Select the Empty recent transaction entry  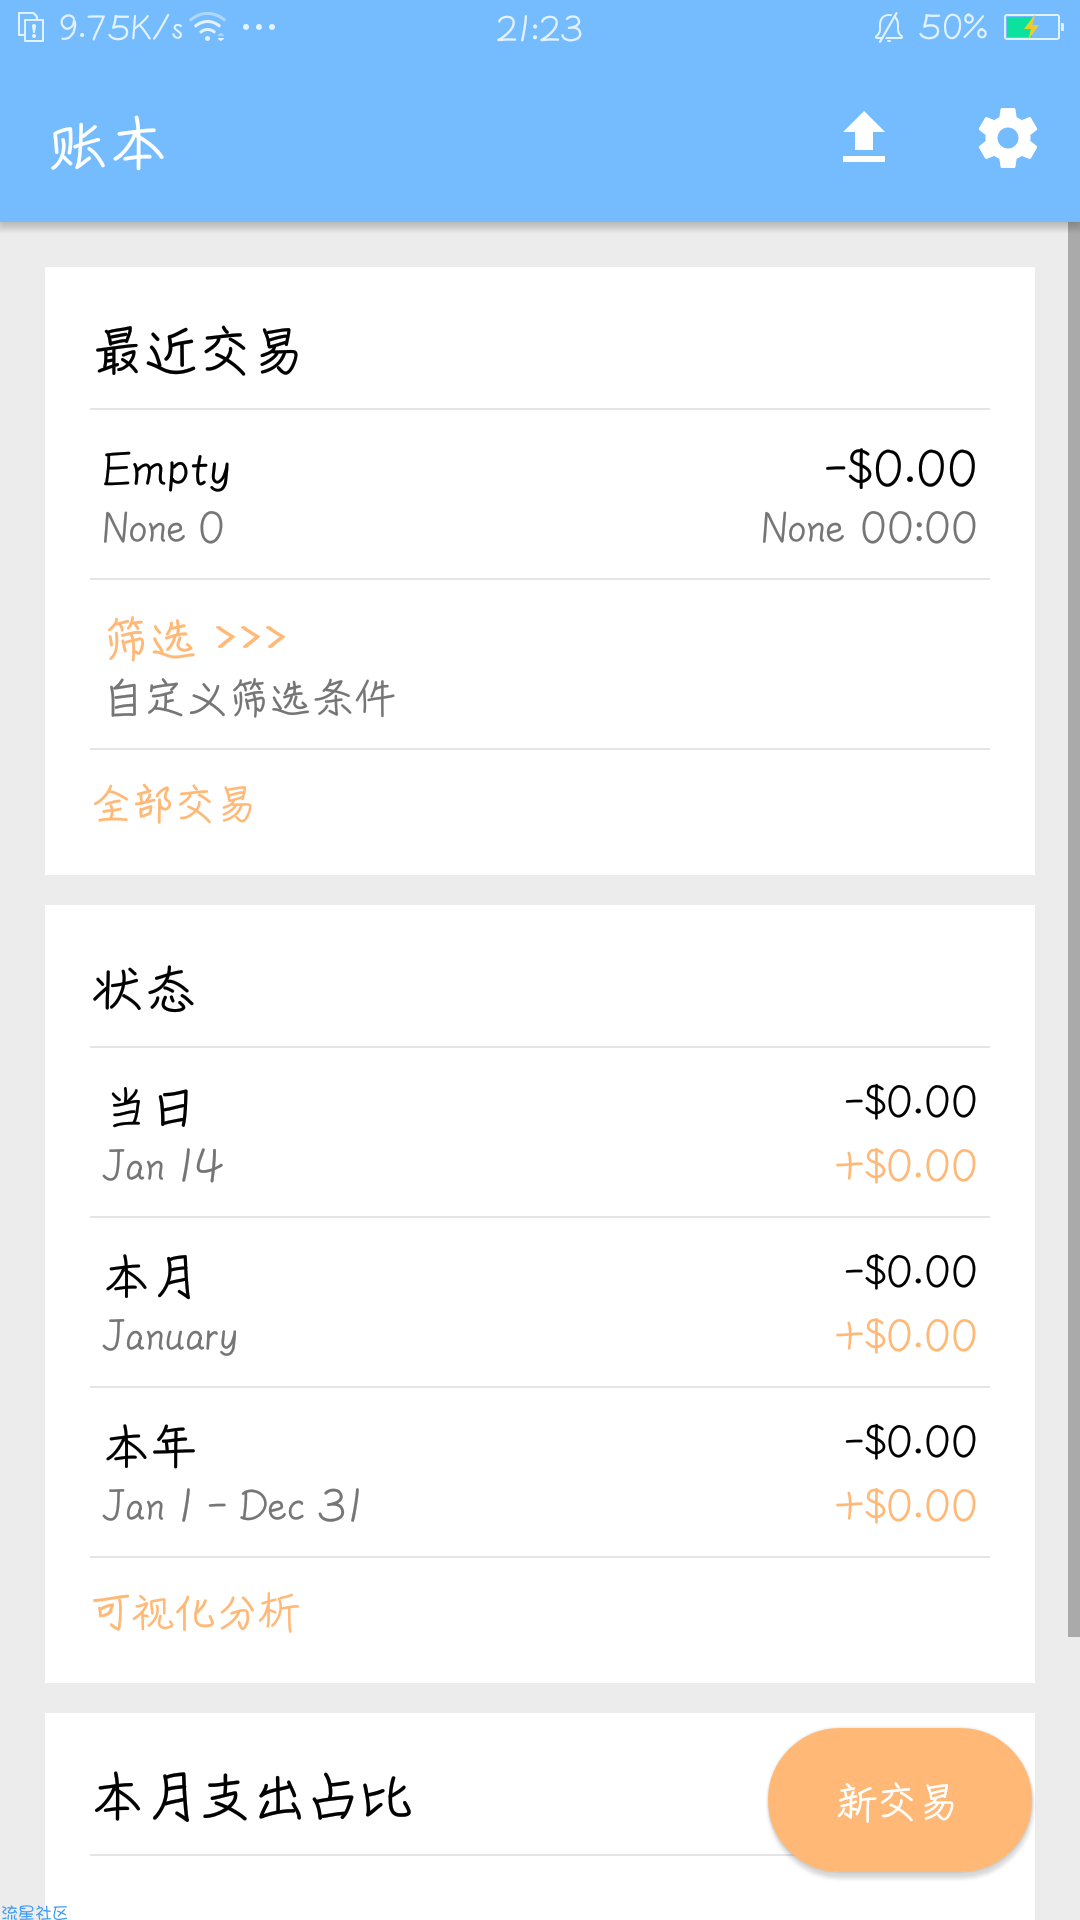540,496
